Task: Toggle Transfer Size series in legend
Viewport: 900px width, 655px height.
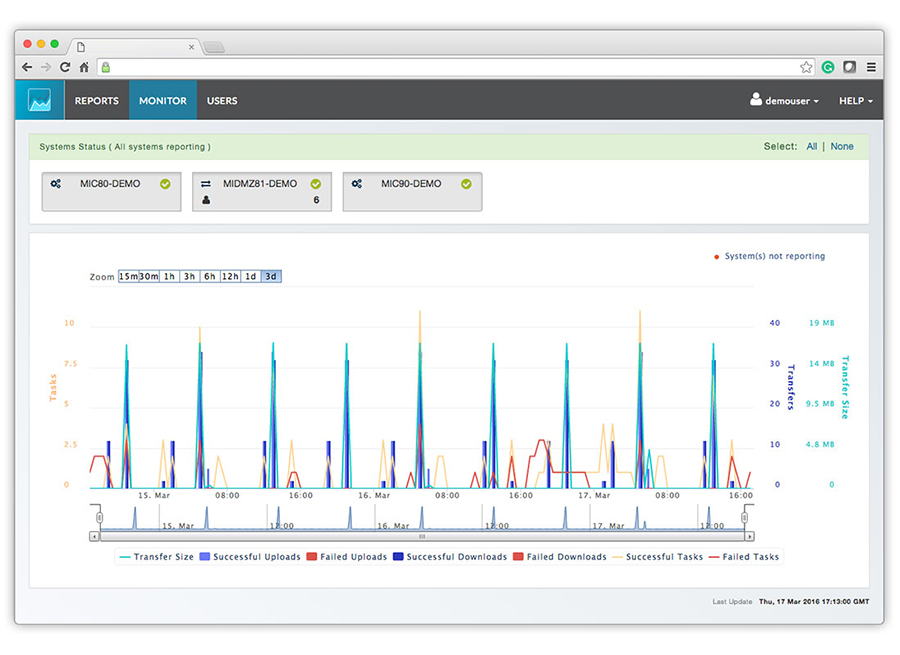Action: [x=156, y=556]
